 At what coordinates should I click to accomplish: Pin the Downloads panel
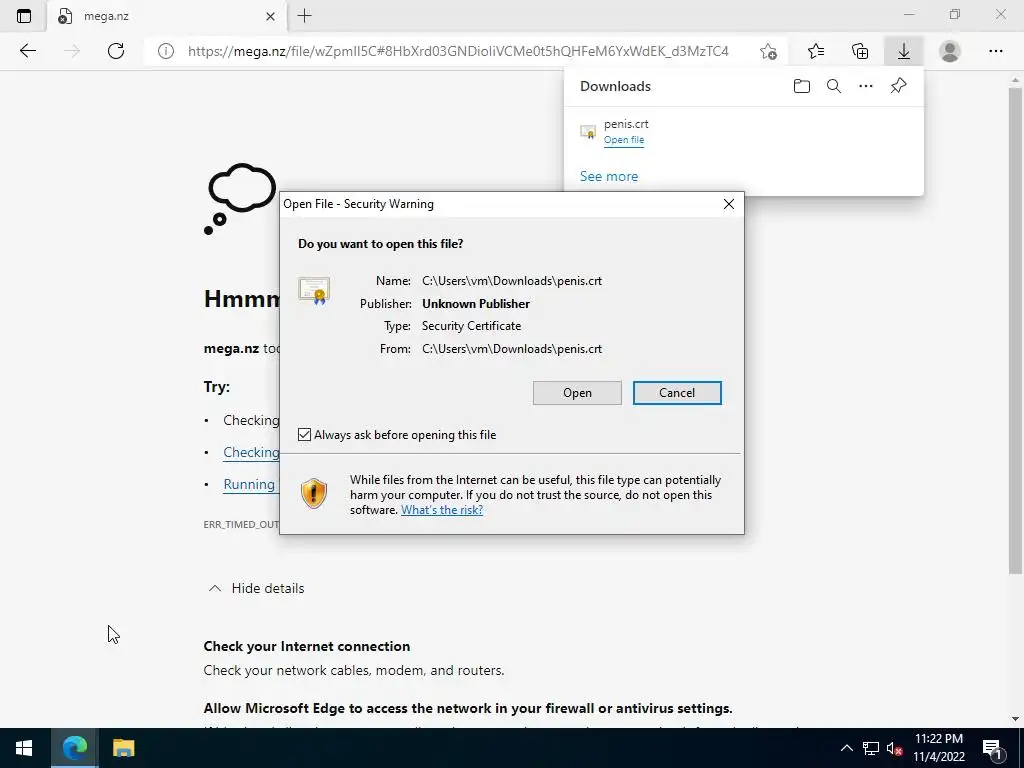pos(899,86)
